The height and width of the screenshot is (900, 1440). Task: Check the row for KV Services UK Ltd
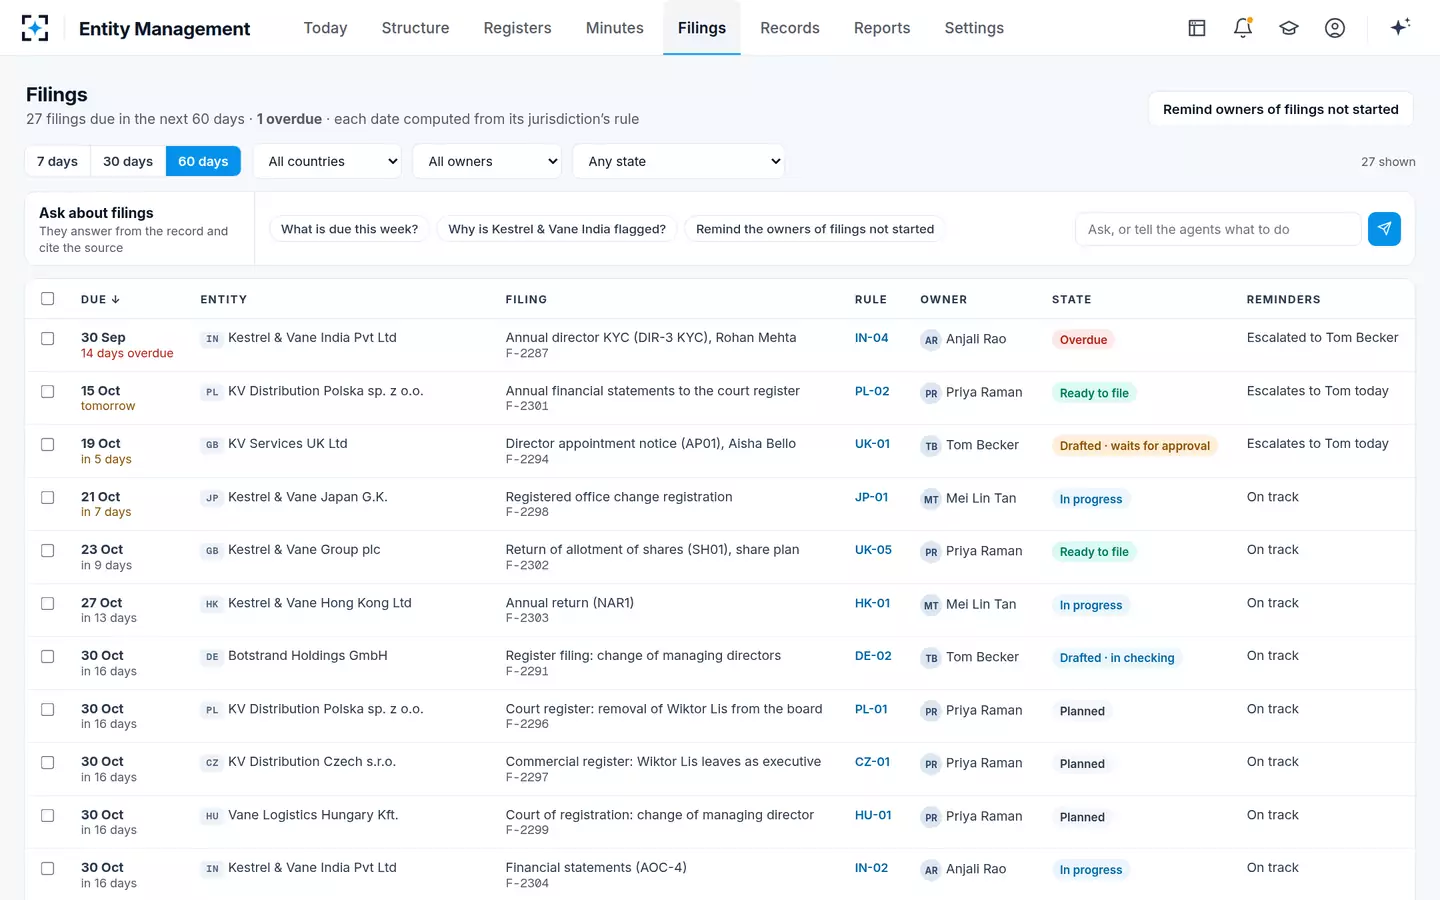point(47,444)
